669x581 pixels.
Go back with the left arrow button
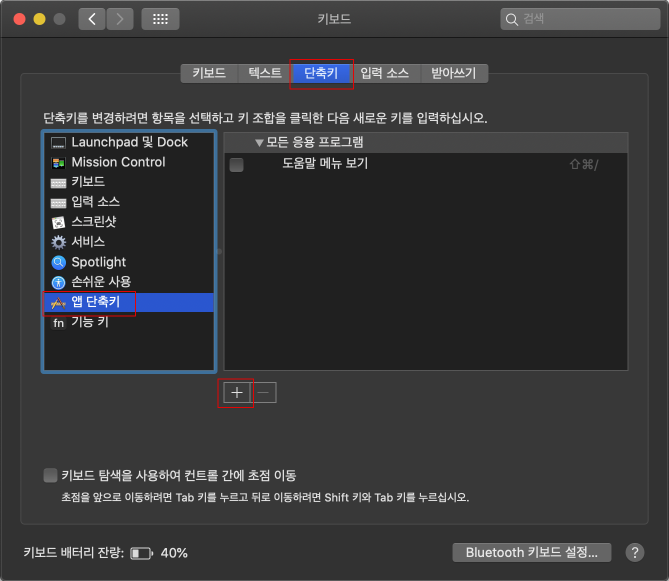pyautogui.click(x=92, y=19)
